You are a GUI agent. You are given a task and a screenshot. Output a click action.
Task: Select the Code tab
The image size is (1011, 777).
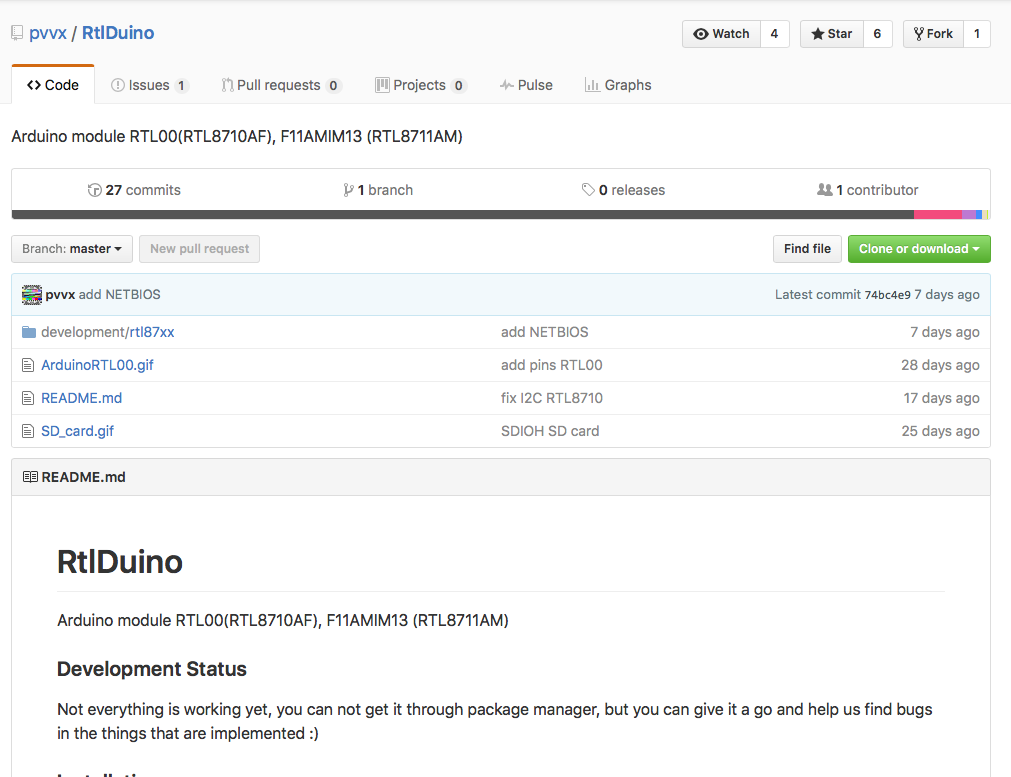coord(53,85)
